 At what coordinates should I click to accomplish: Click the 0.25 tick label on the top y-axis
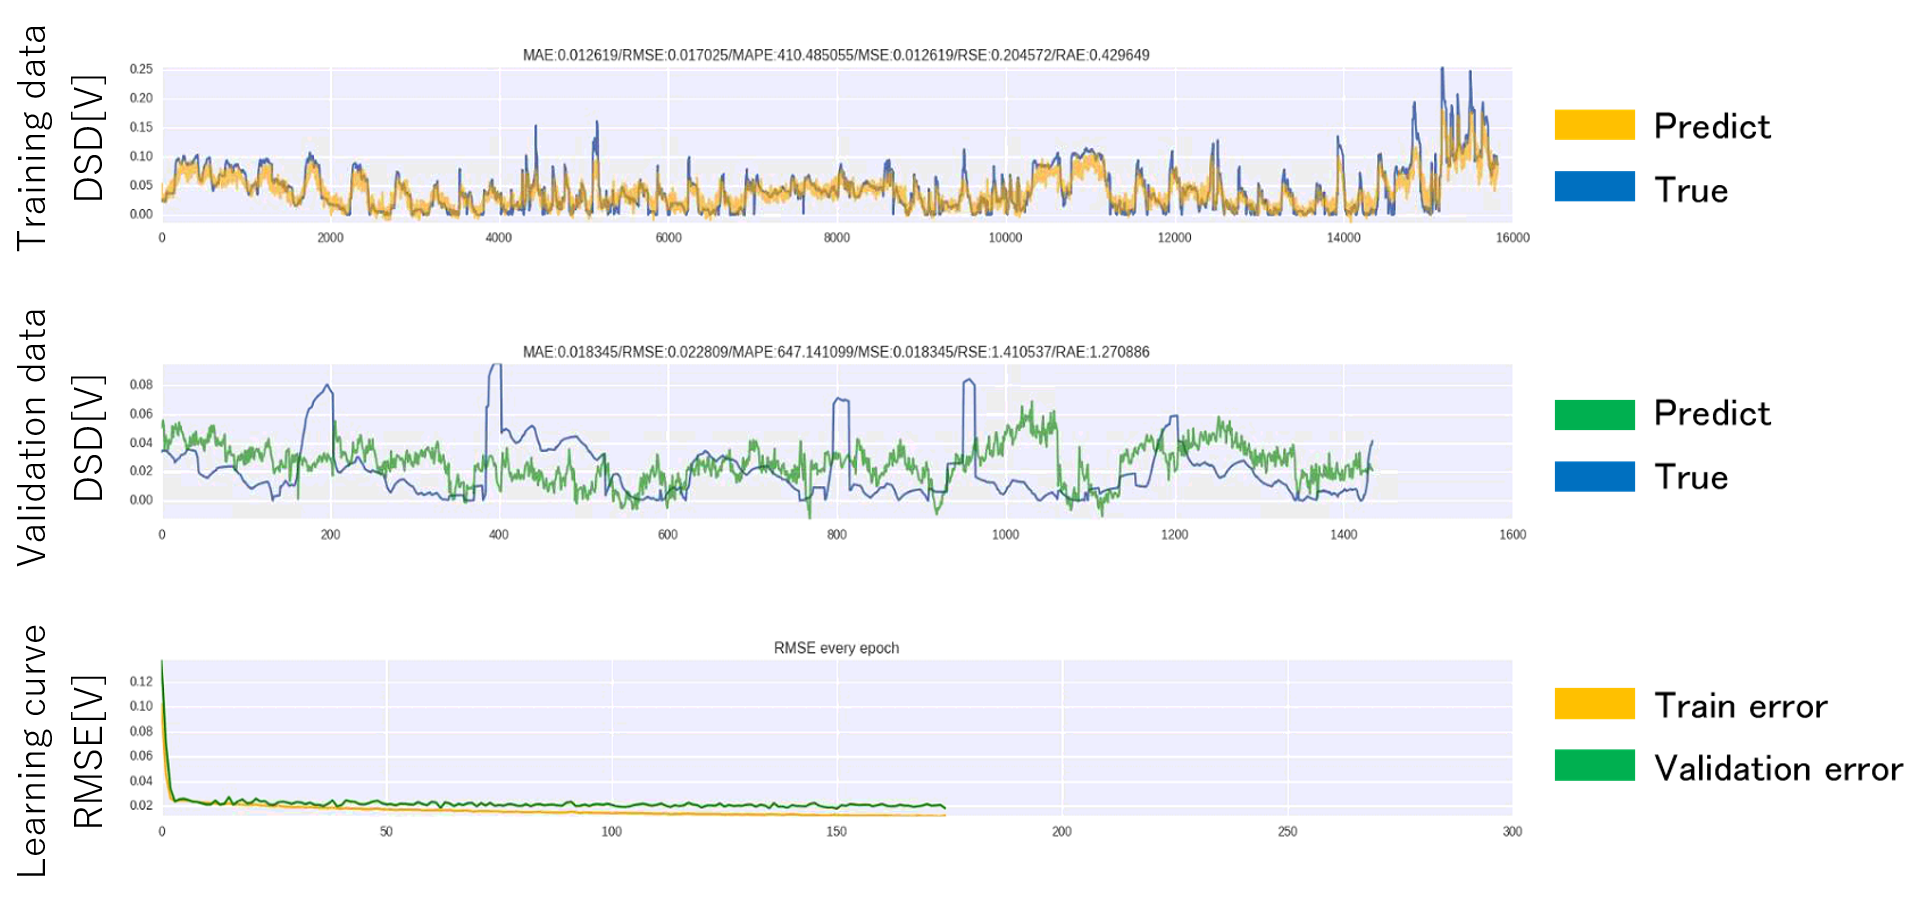[x=140, y=70]
